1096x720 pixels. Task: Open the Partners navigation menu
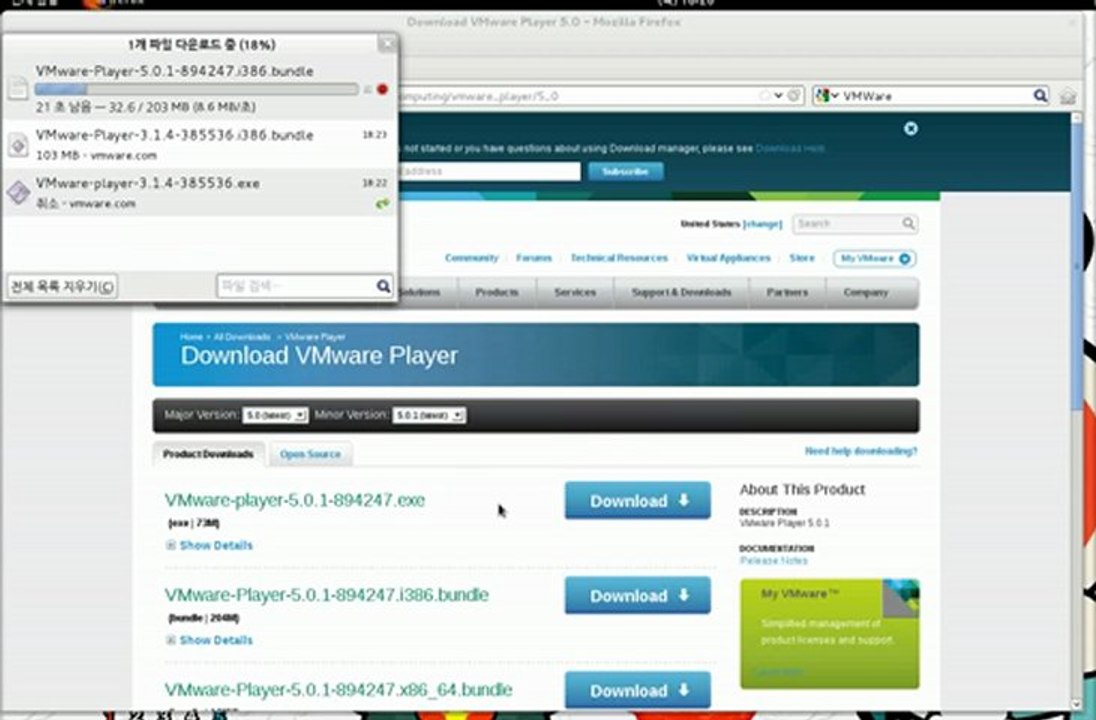[x=787, y=292]
